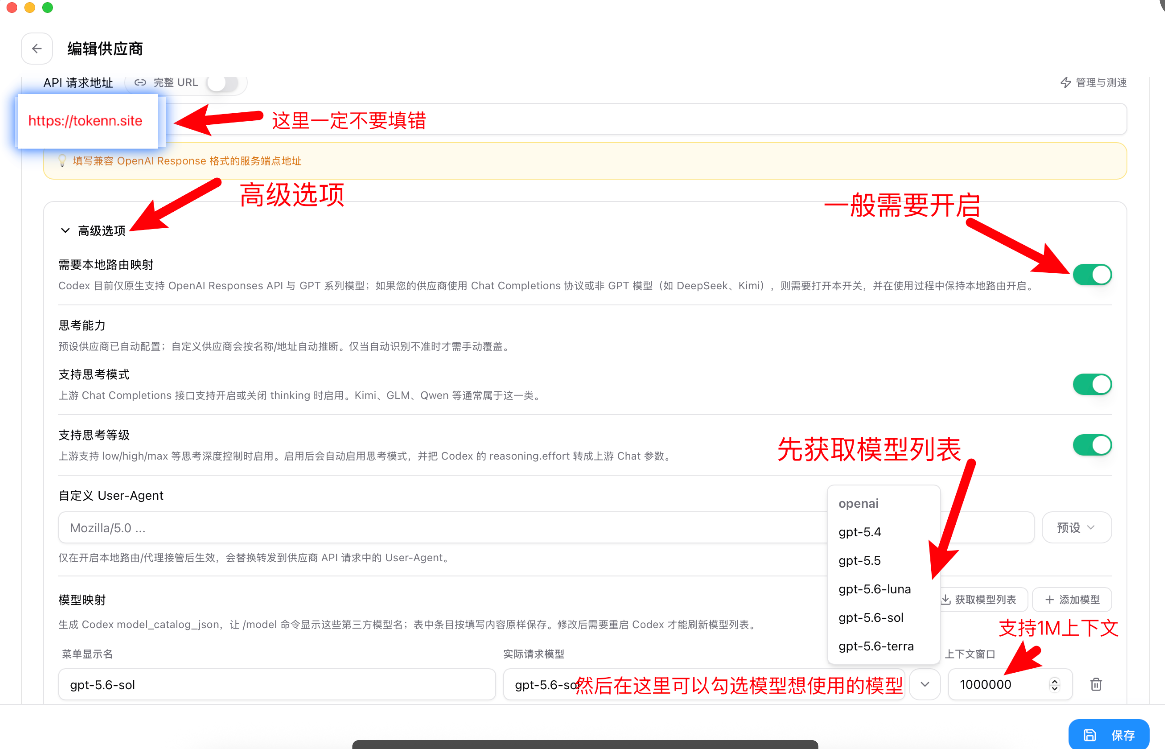The height and width of the screenshot is (749, 1165).
Task: Click the 思考能力 heading text
Action: (82, 325)
